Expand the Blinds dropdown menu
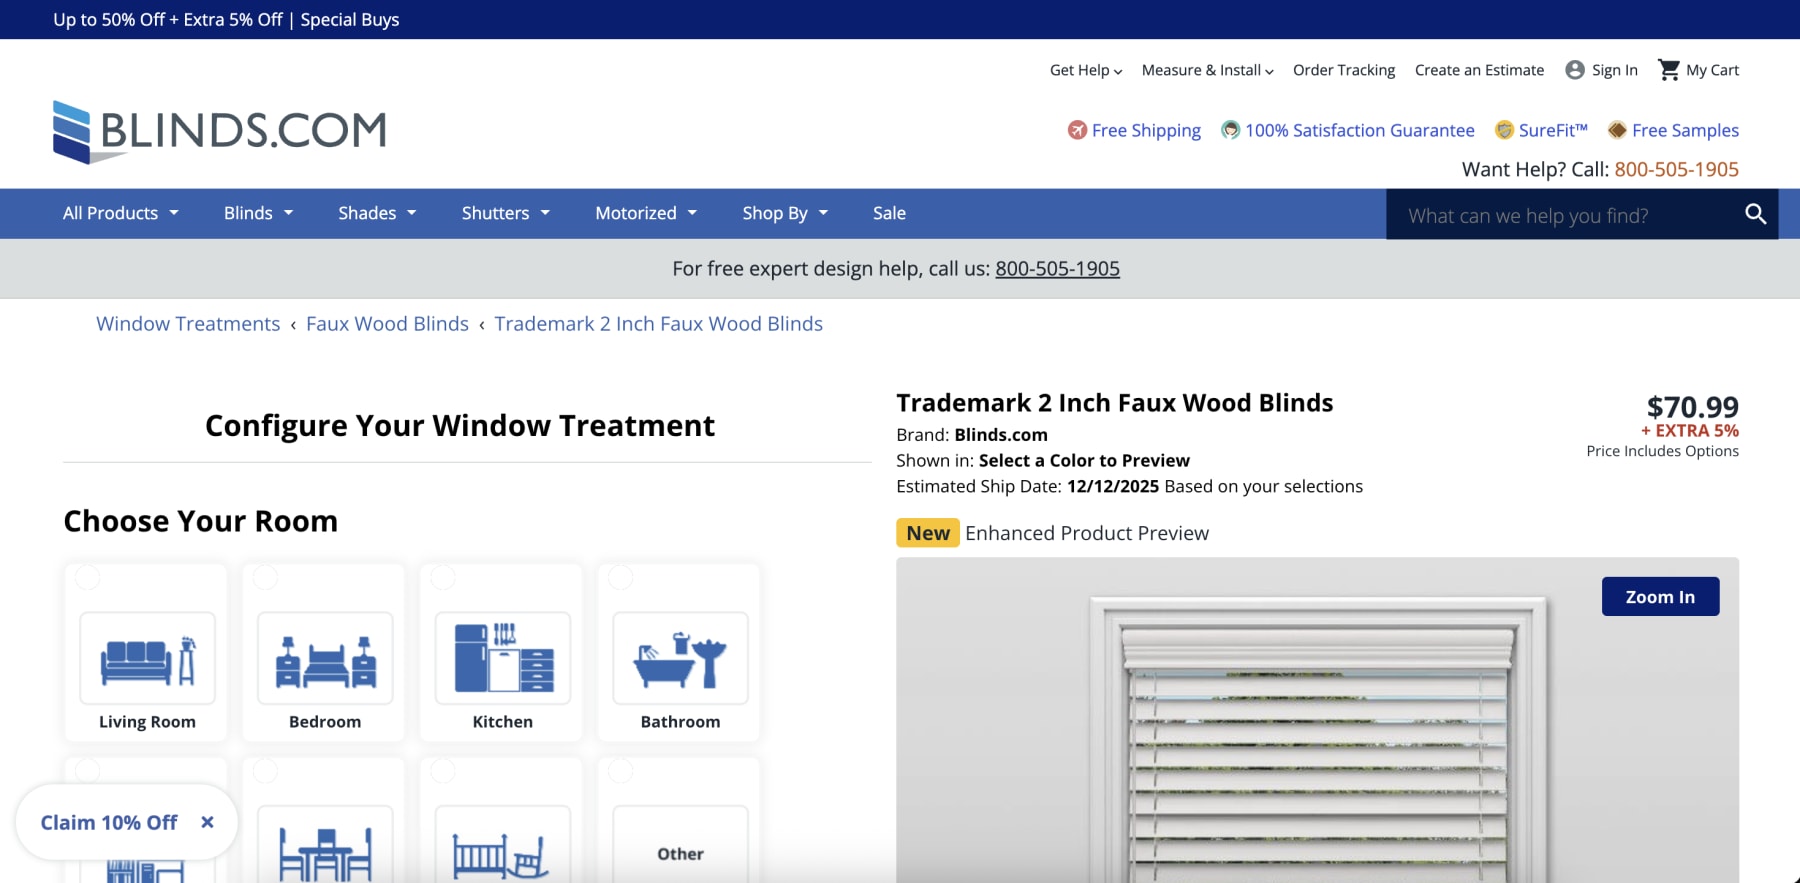Image resolution: width=1800 pixels, height=883 pixels. point(258,213)
